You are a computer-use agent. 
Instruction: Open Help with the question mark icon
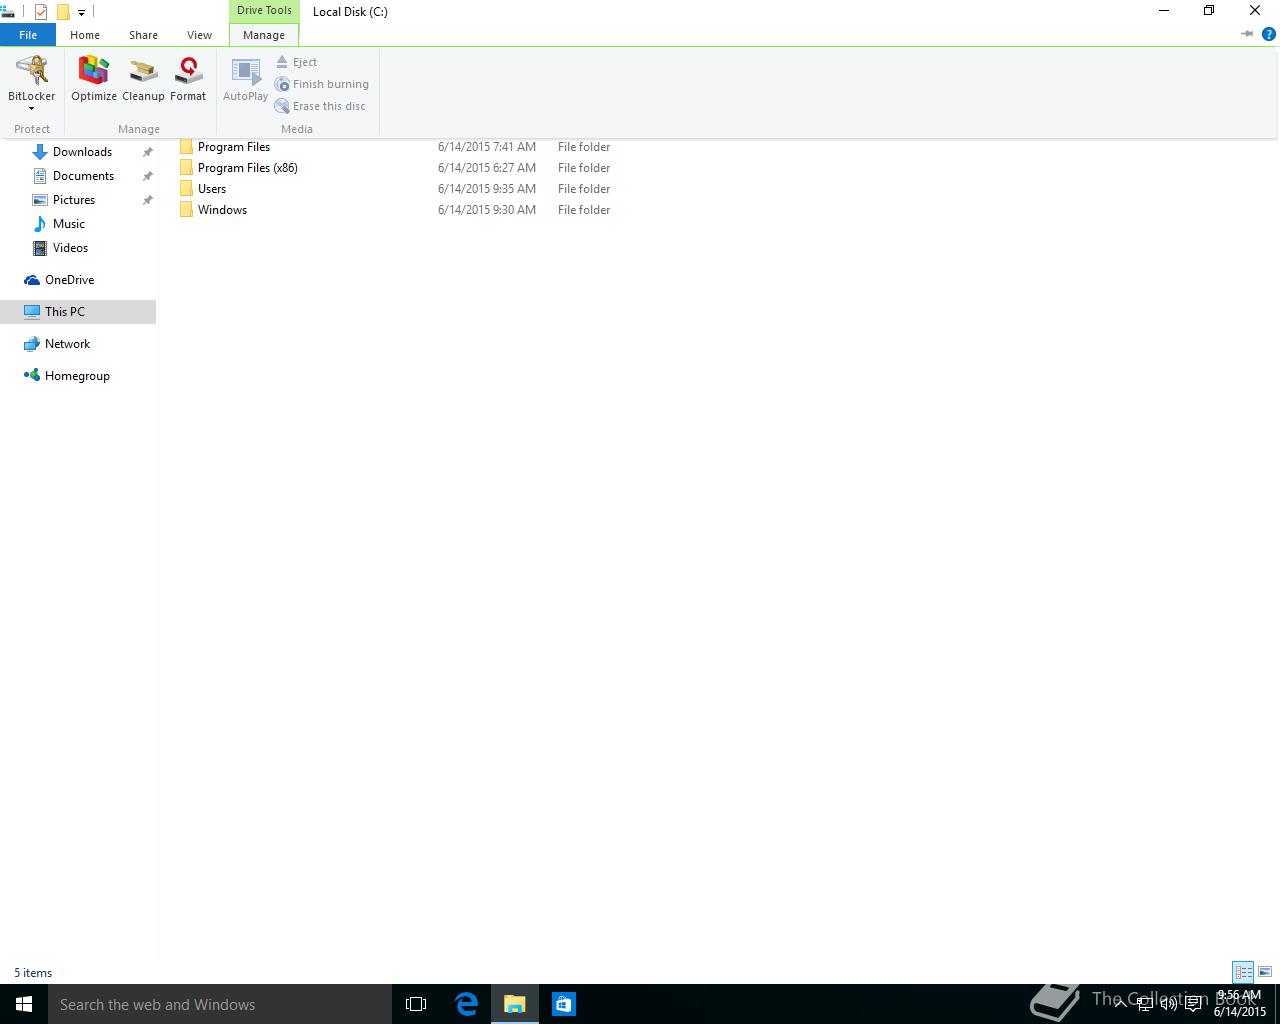click(1269, 34)
